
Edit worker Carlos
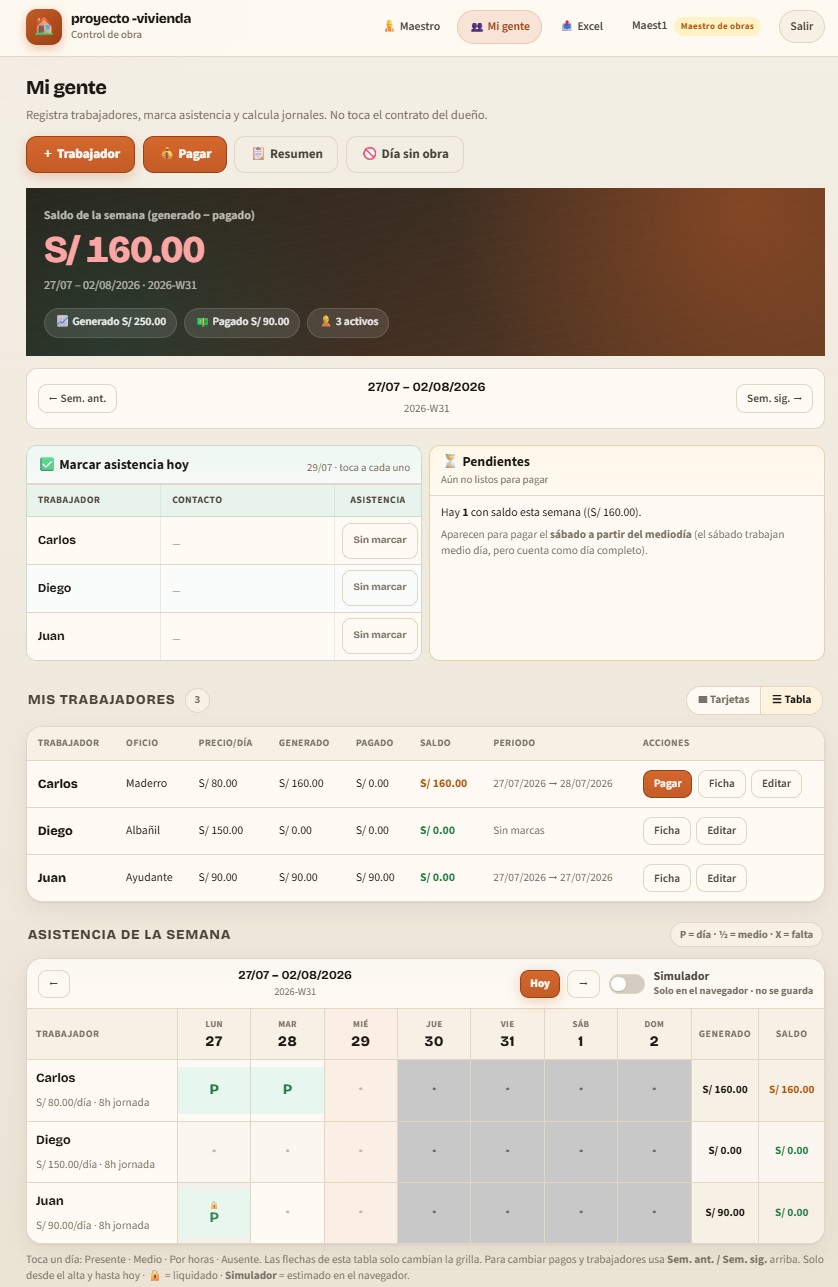[776, 784]
